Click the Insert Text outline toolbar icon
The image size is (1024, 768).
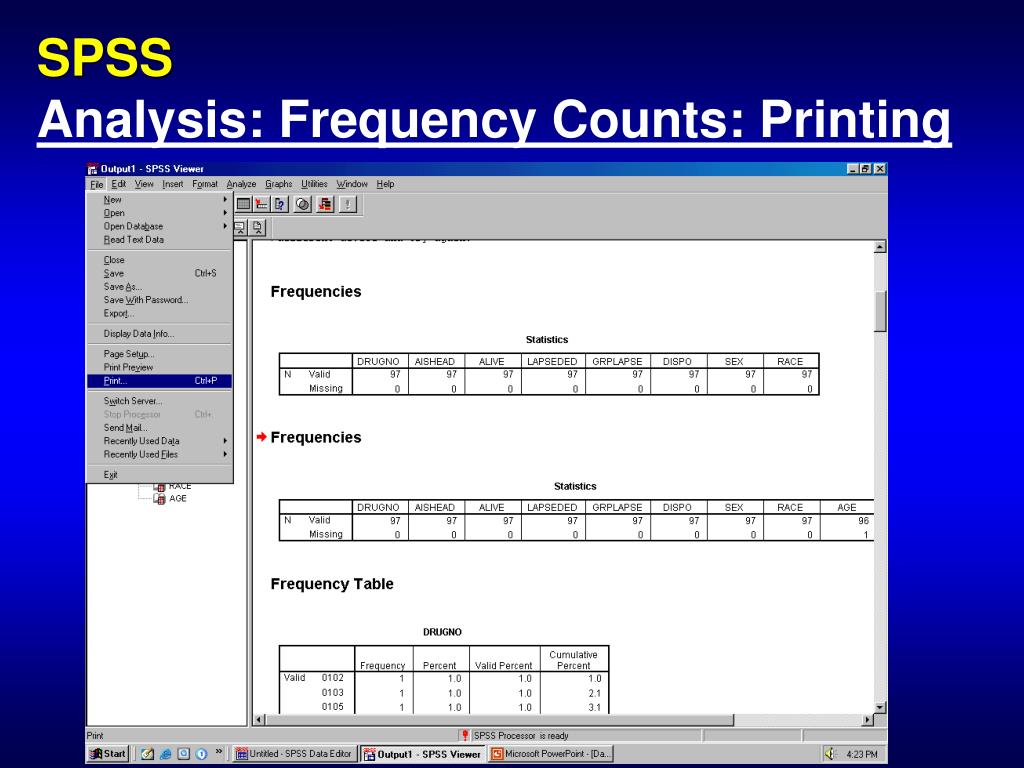tap(258, 228)
